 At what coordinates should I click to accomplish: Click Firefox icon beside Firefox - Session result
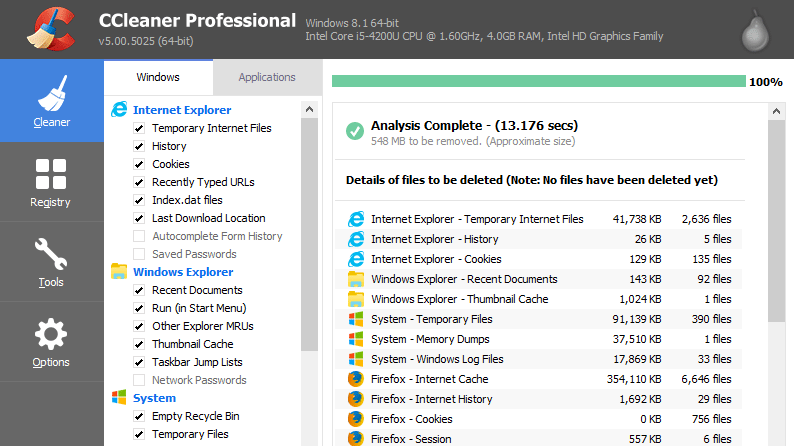[x=356, y=439]
